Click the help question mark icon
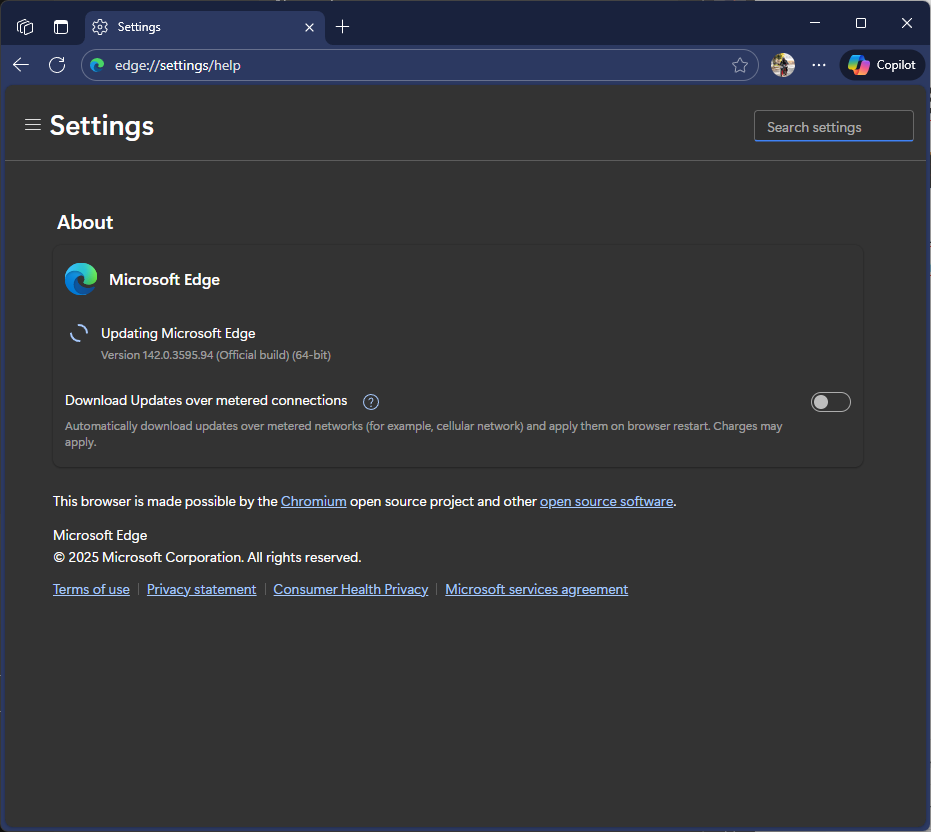Image resolution: width=931 pixels, height=832 pixels. tap(371, 402)
